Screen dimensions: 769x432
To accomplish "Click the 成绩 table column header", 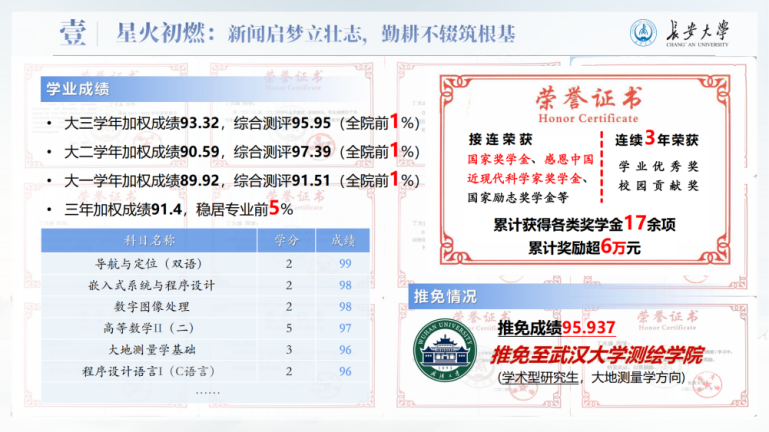I will tap(344, 240).
